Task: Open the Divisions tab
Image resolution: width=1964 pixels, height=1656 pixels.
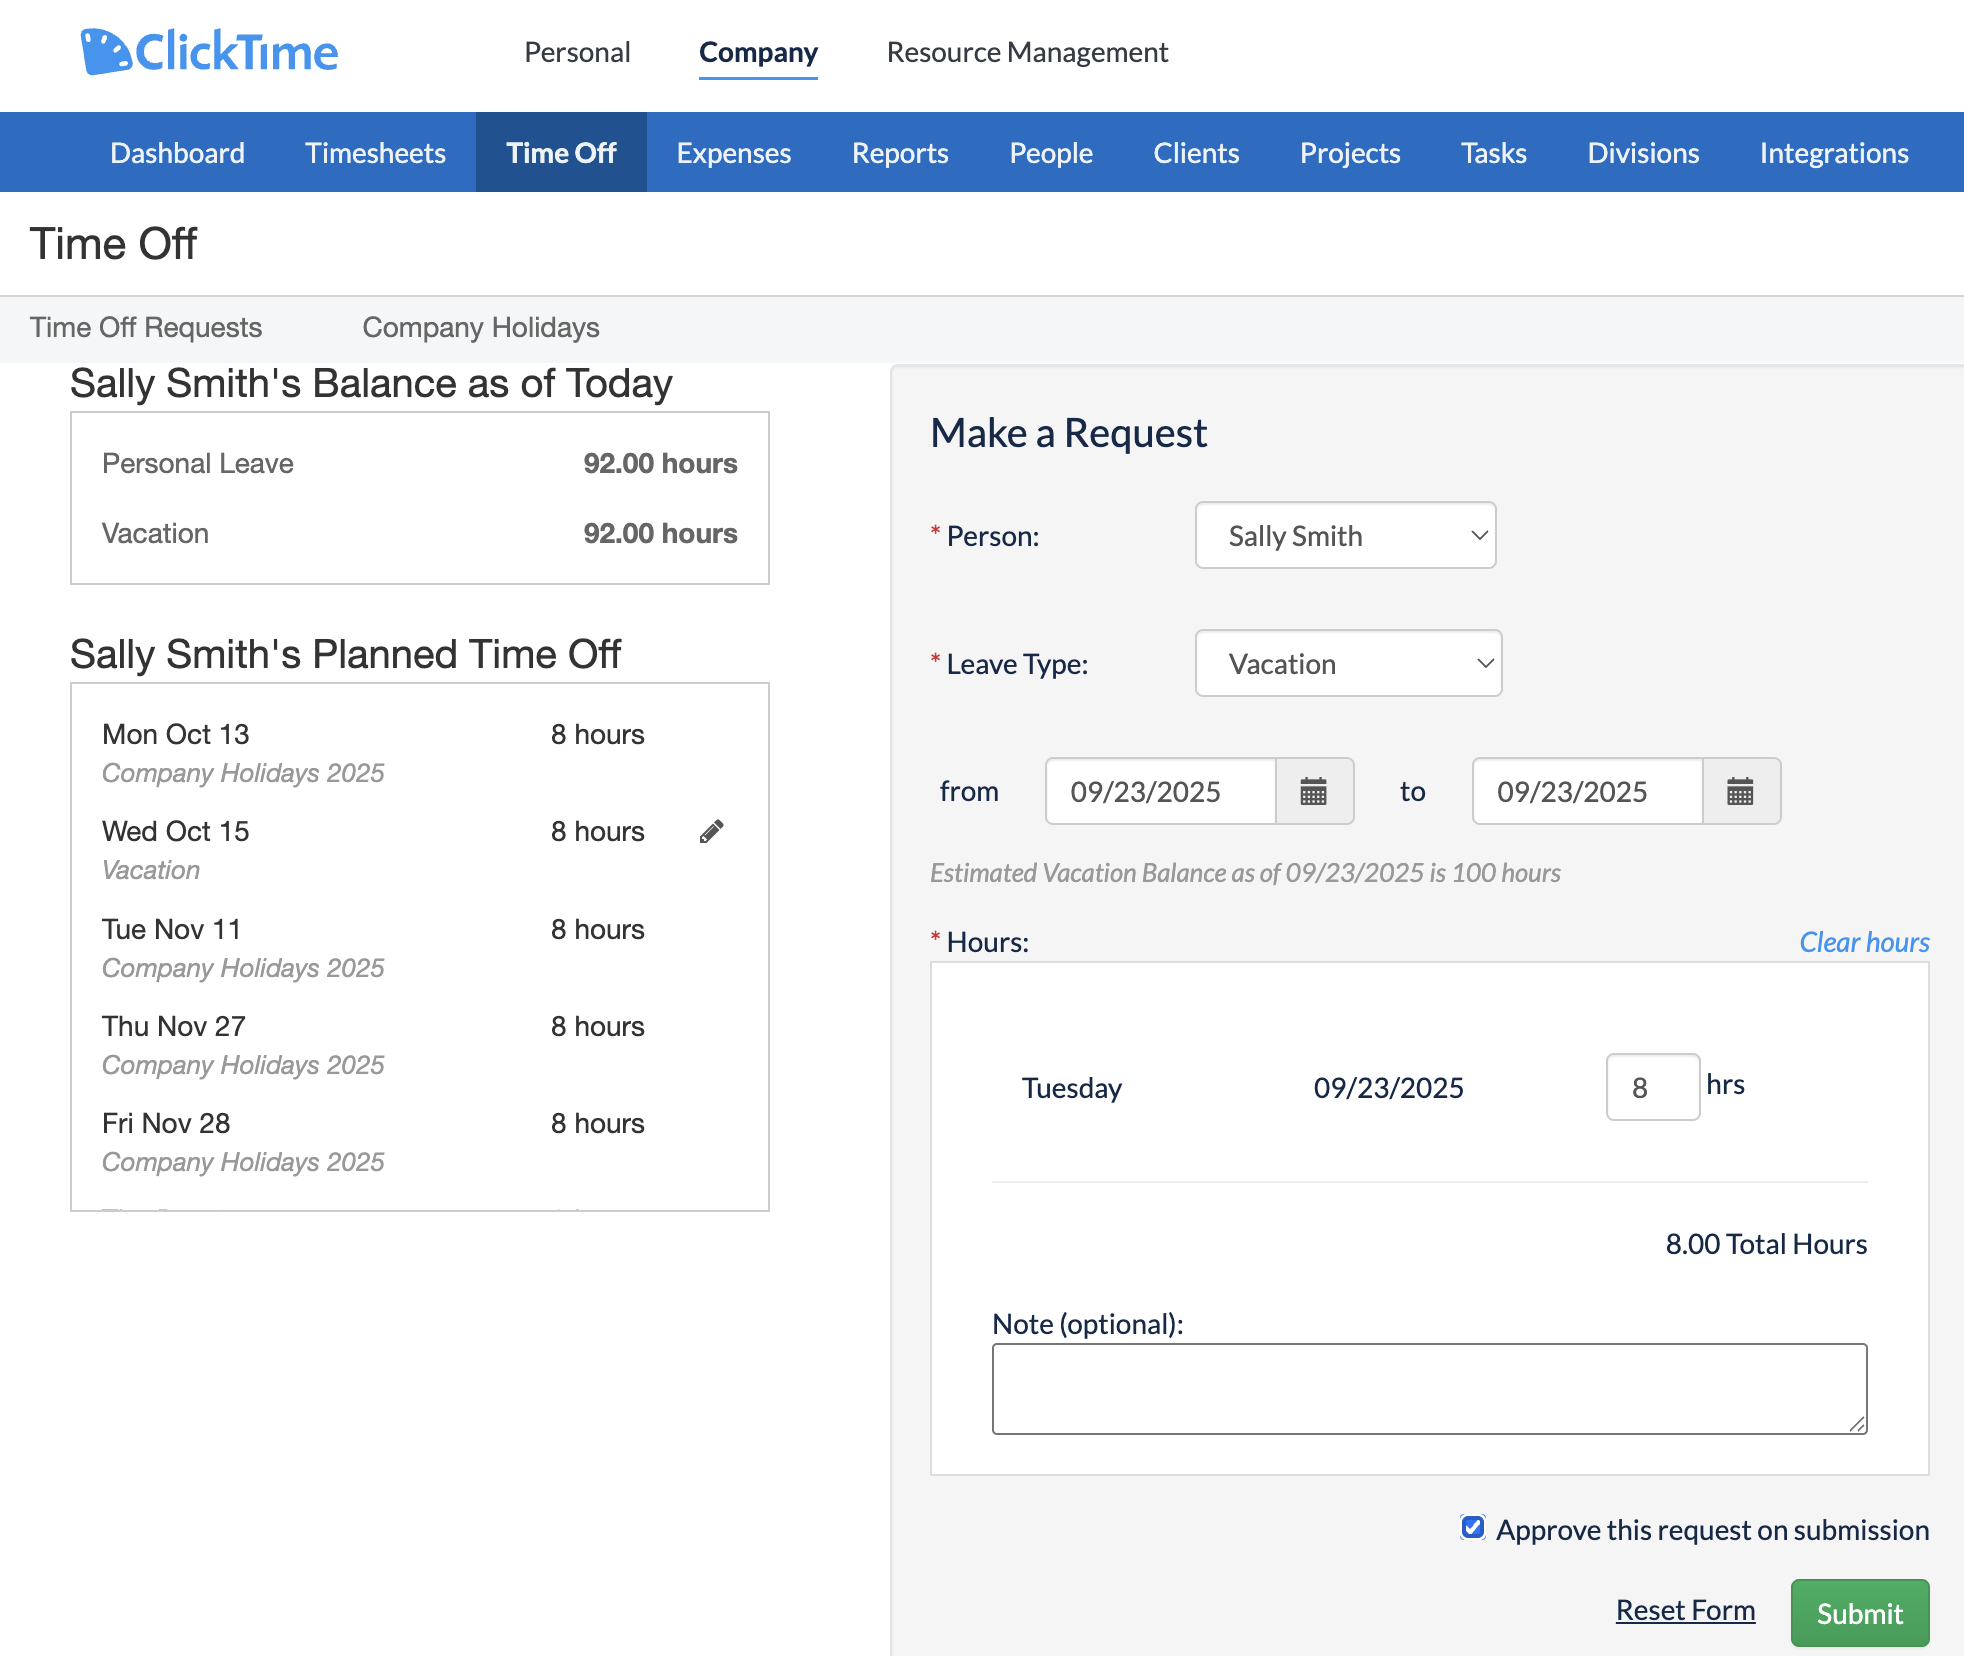Action: [x=1643, y=152]
